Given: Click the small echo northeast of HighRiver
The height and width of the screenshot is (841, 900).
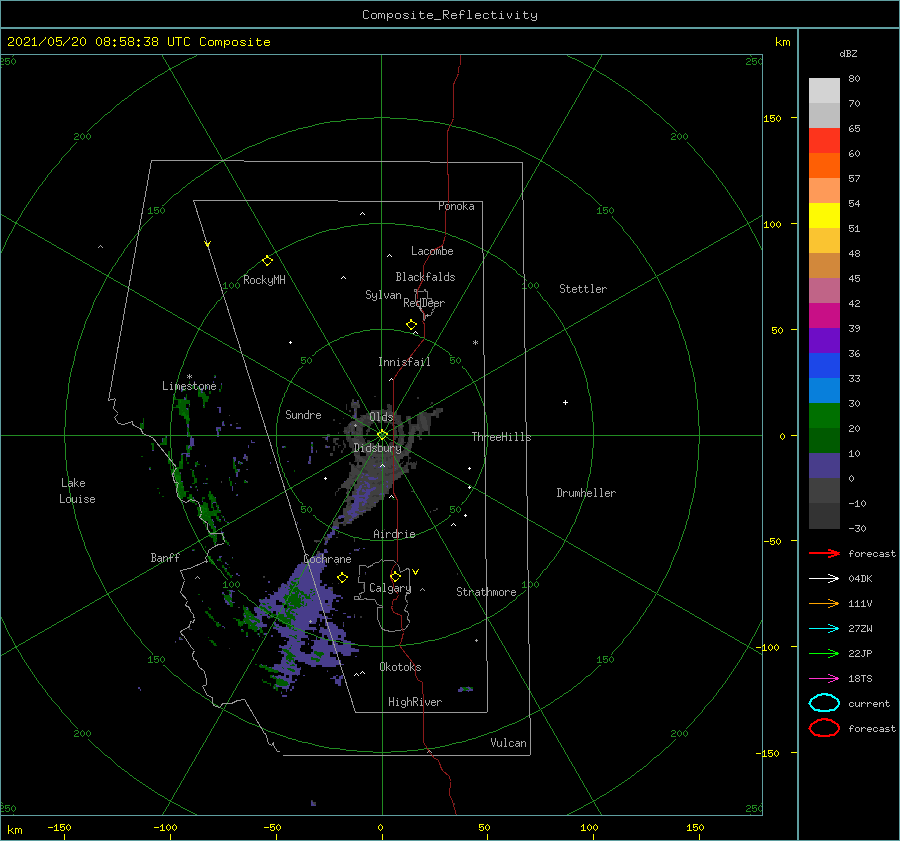Looking at the screenshot, I should [465, 689].
